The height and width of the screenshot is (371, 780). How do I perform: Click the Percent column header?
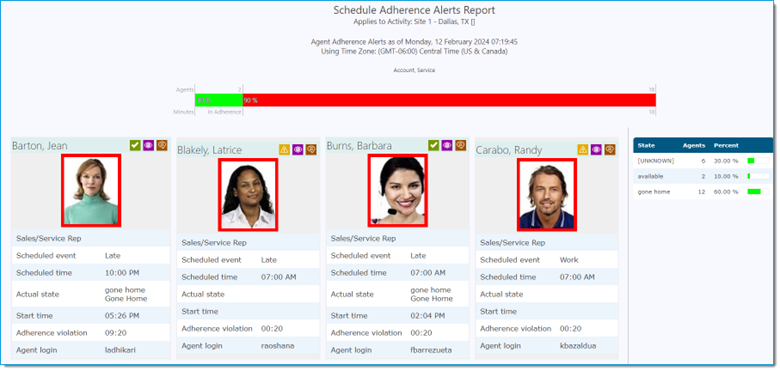726,146
